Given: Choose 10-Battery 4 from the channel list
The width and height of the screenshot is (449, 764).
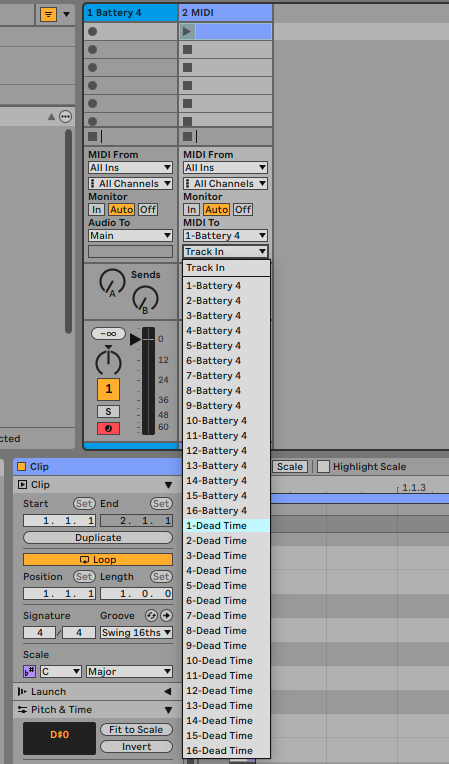Looking at the screenshot, I should (x=226, y=420).
